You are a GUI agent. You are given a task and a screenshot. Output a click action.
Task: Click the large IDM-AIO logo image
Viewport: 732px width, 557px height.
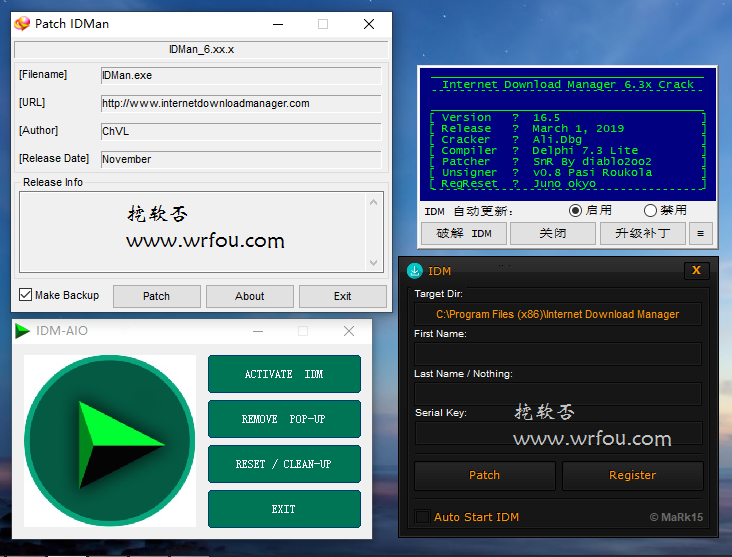tap(110, 441)
